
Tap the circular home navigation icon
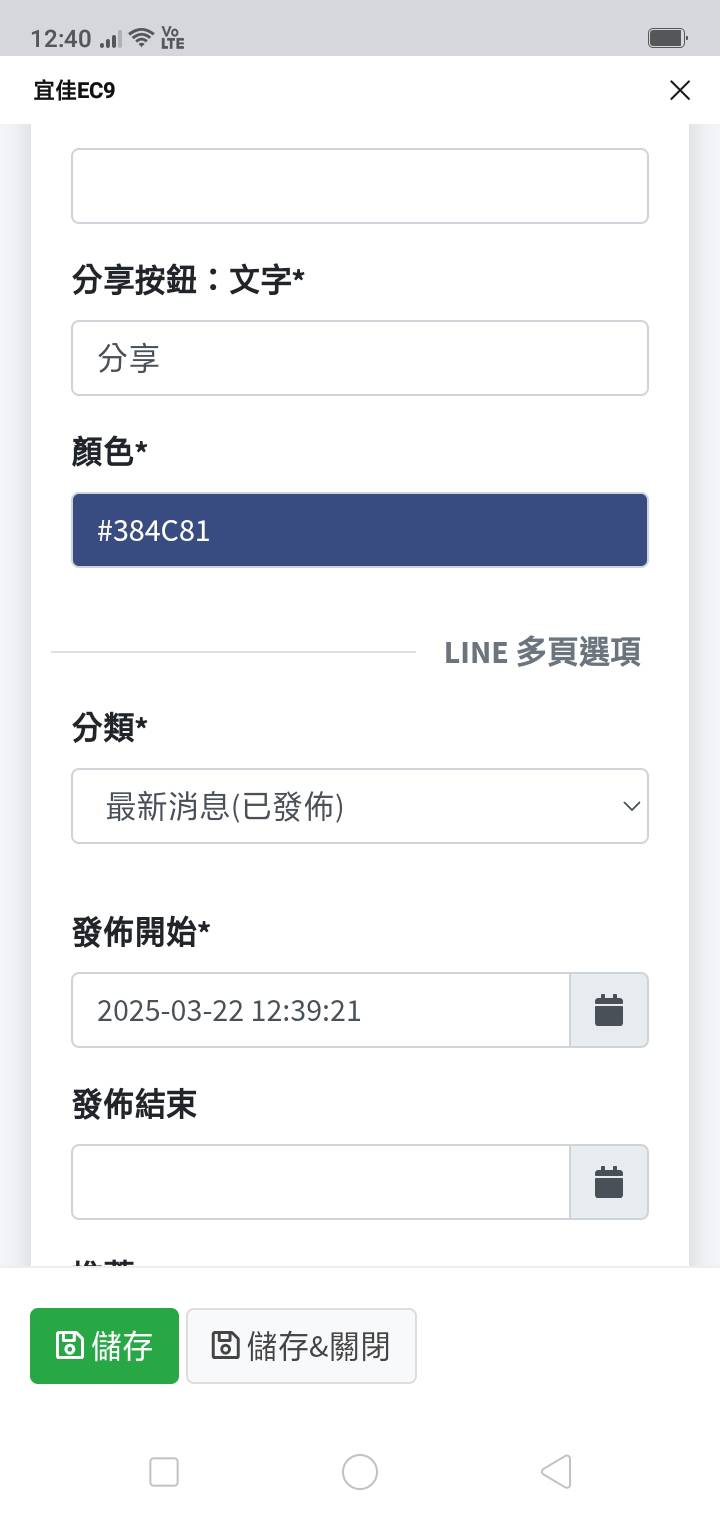[360, 1471]
